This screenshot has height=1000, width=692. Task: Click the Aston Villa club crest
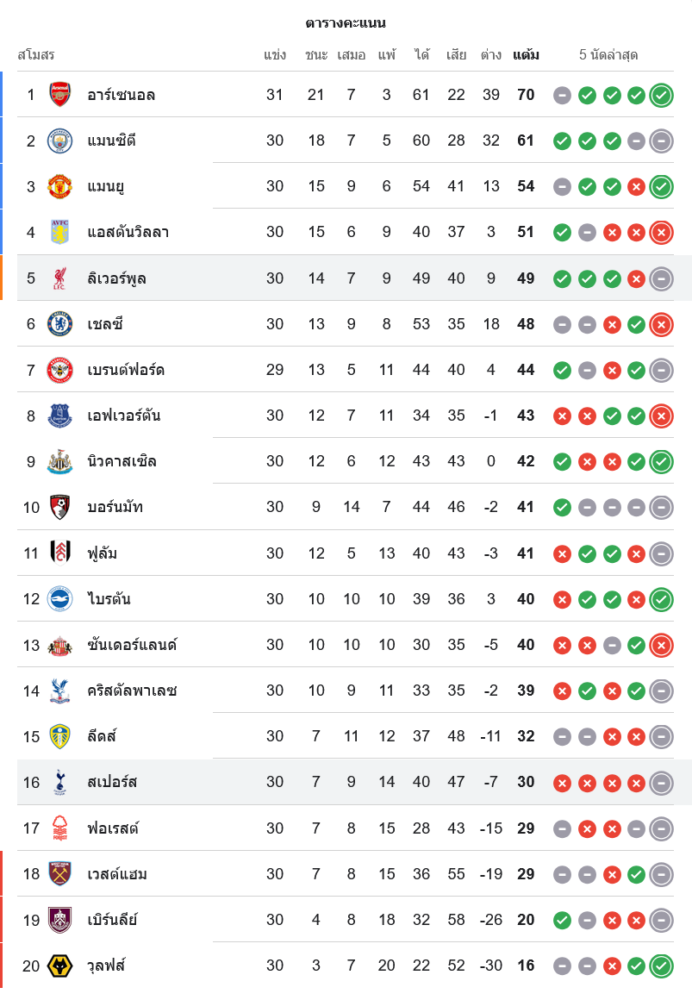[x=60, y=232]
